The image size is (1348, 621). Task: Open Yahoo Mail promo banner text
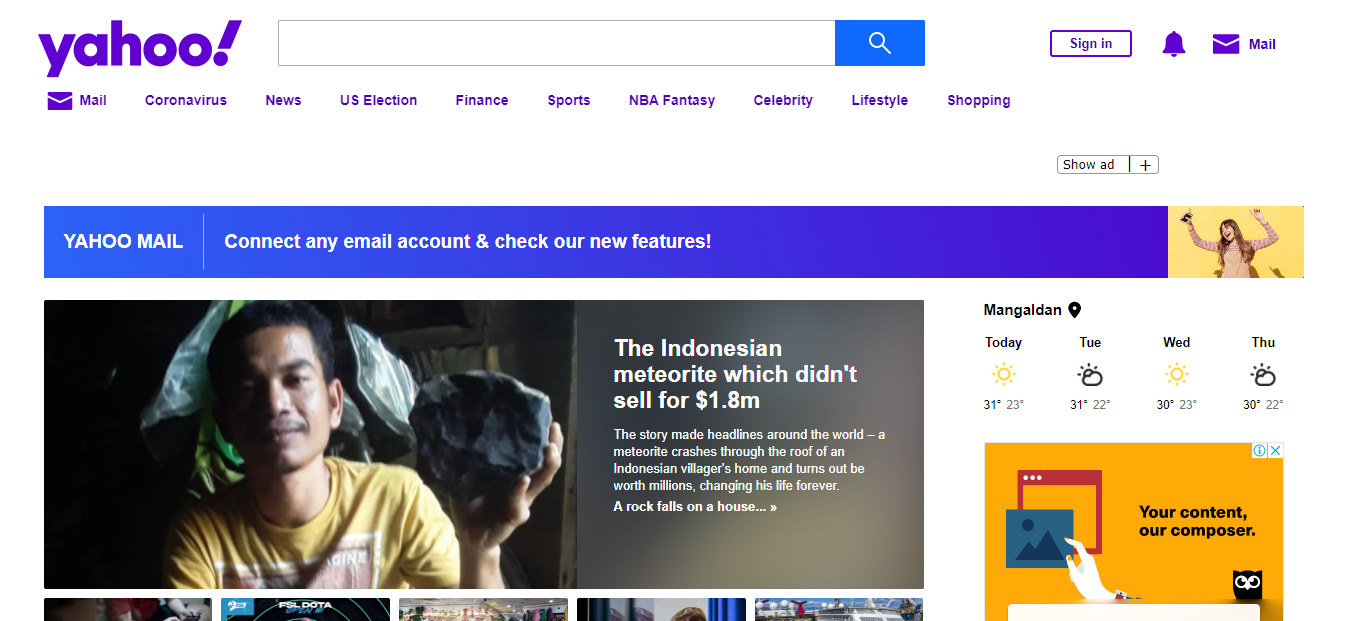[468, 241]
